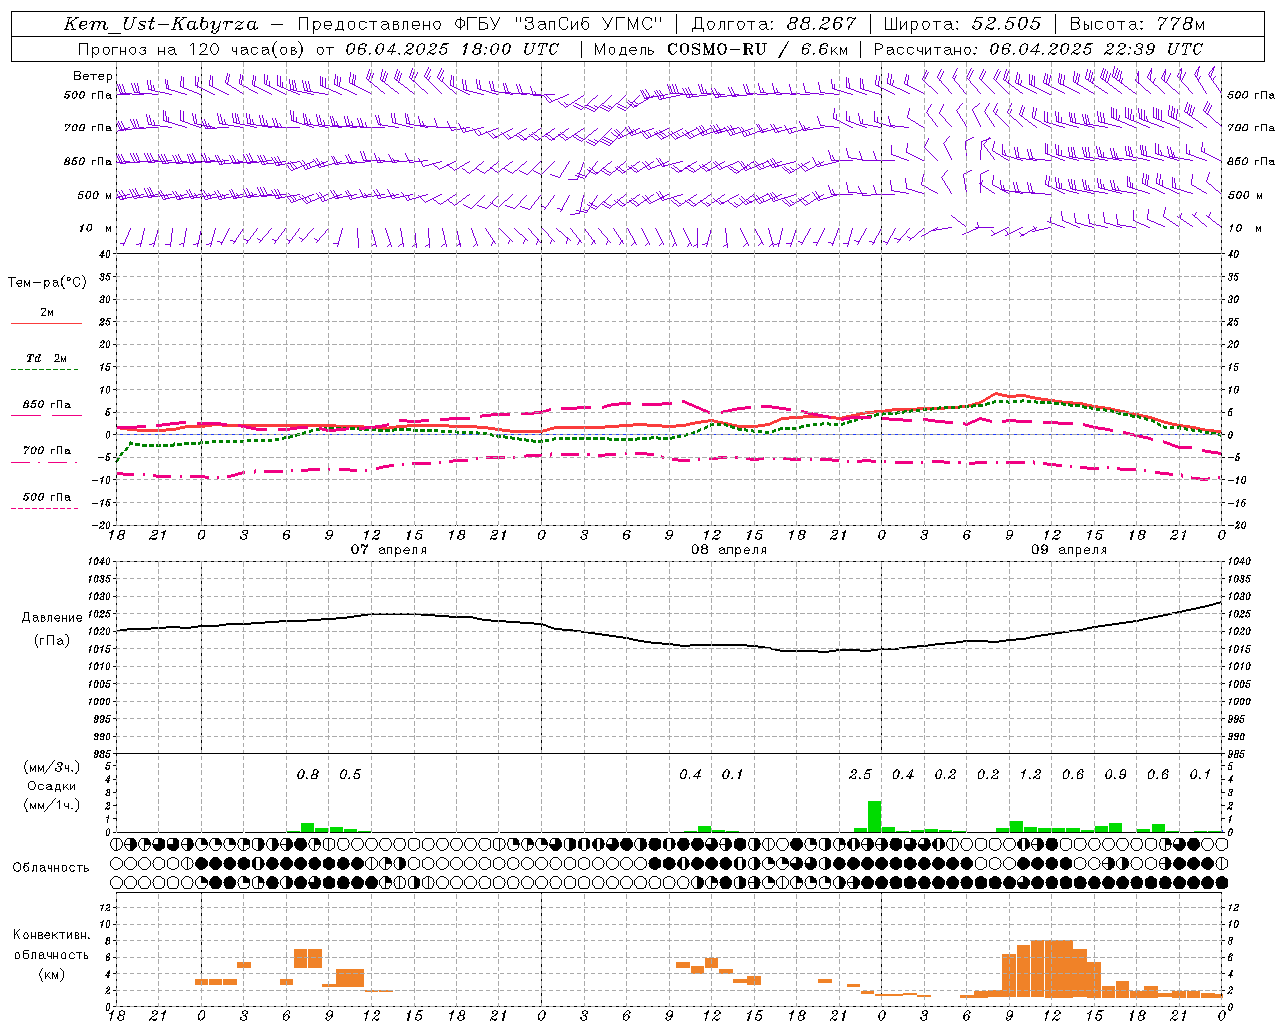1280x1024 pixels.
Task: Click the 'Давление' pressure panel label
Action: pyautogui.click(x=51, y=618)
